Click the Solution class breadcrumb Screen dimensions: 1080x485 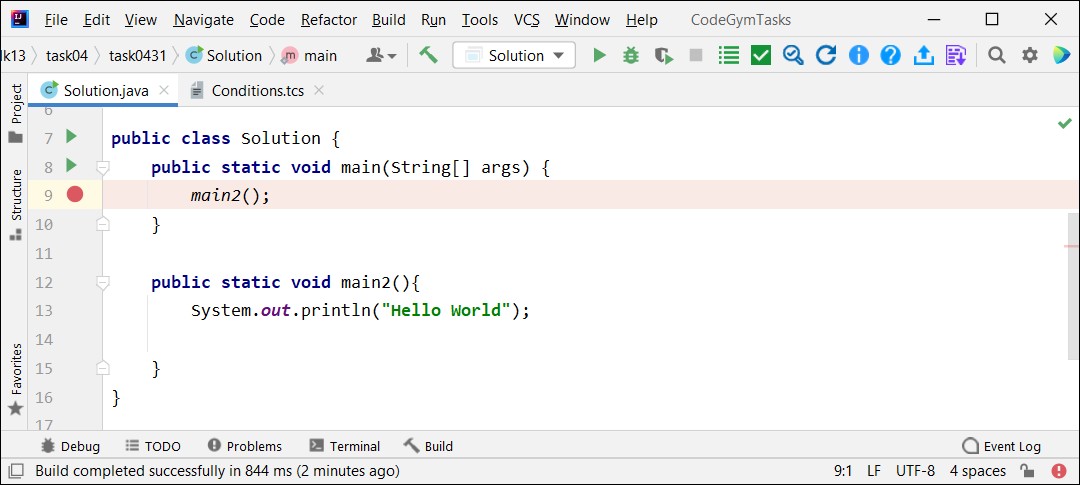(x=224, y=55)
